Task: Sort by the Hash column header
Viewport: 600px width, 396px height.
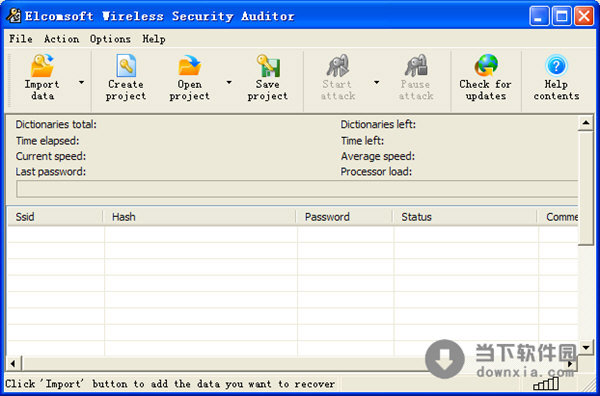Action: point(199,217)
